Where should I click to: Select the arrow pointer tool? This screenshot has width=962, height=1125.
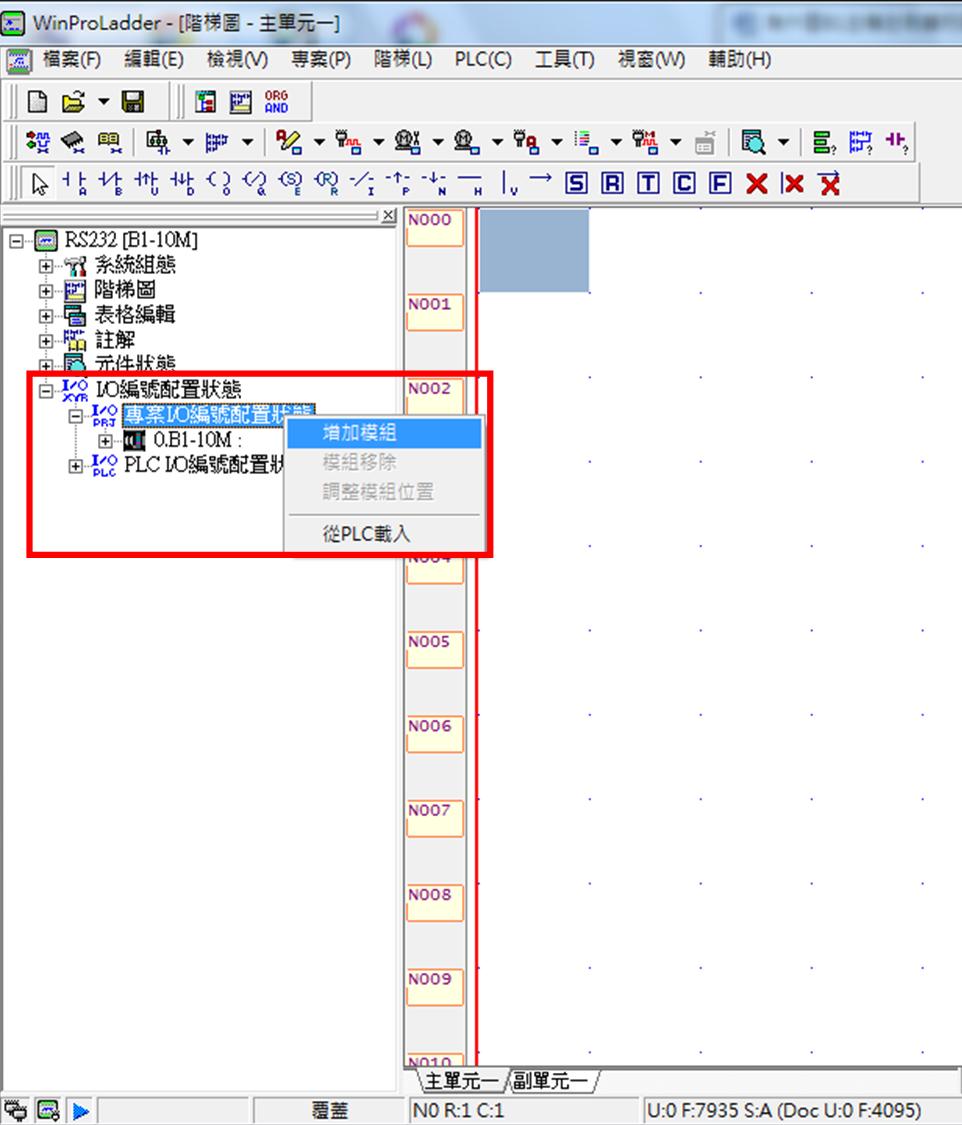tap(39, 184)
